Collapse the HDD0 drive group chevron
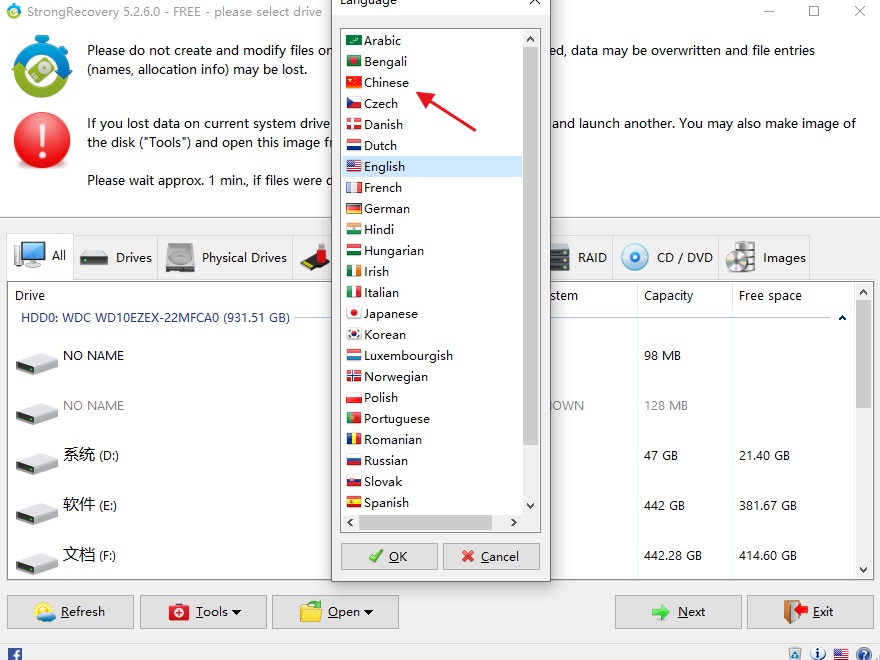 point(842,318)
